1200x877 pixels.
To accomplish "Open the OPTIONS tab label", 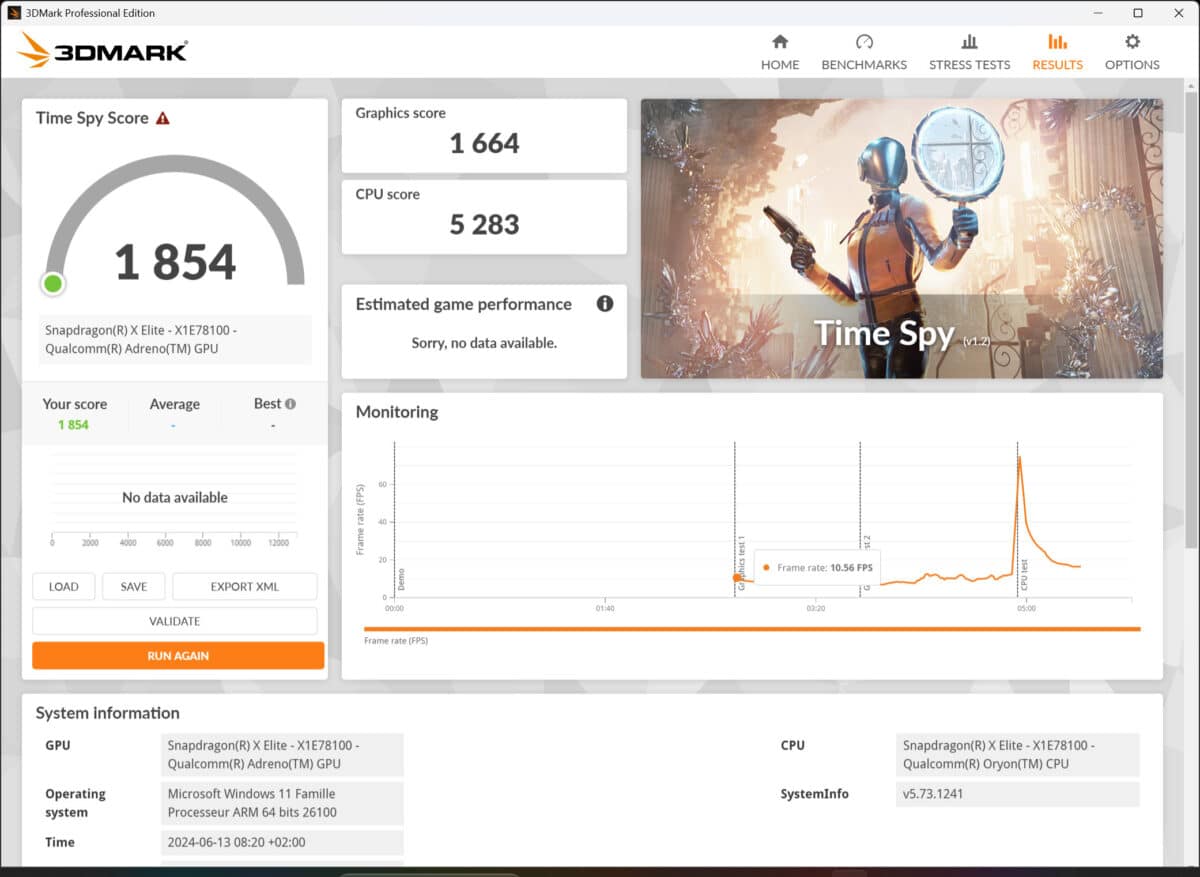I will pyautogui.click(x=1132, y=64).
